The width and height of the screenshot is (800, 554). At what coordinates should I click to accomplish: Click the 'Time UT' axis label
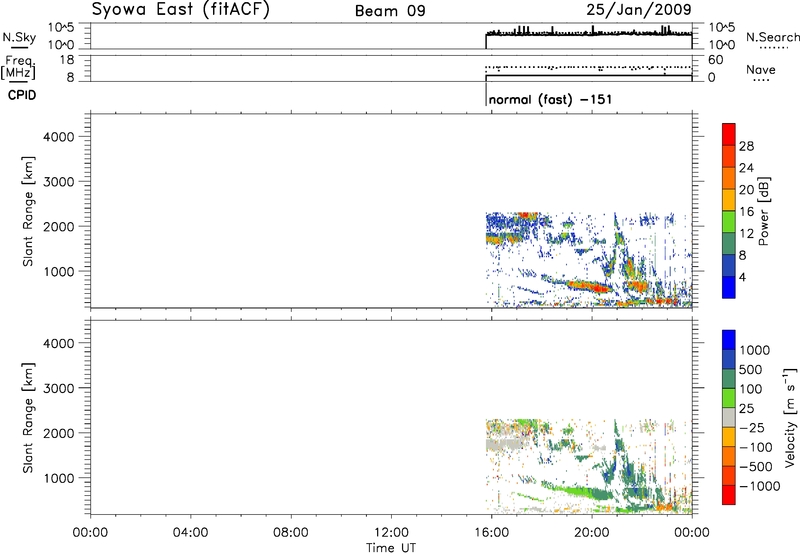pyautogui.click(x=391, y=548)
